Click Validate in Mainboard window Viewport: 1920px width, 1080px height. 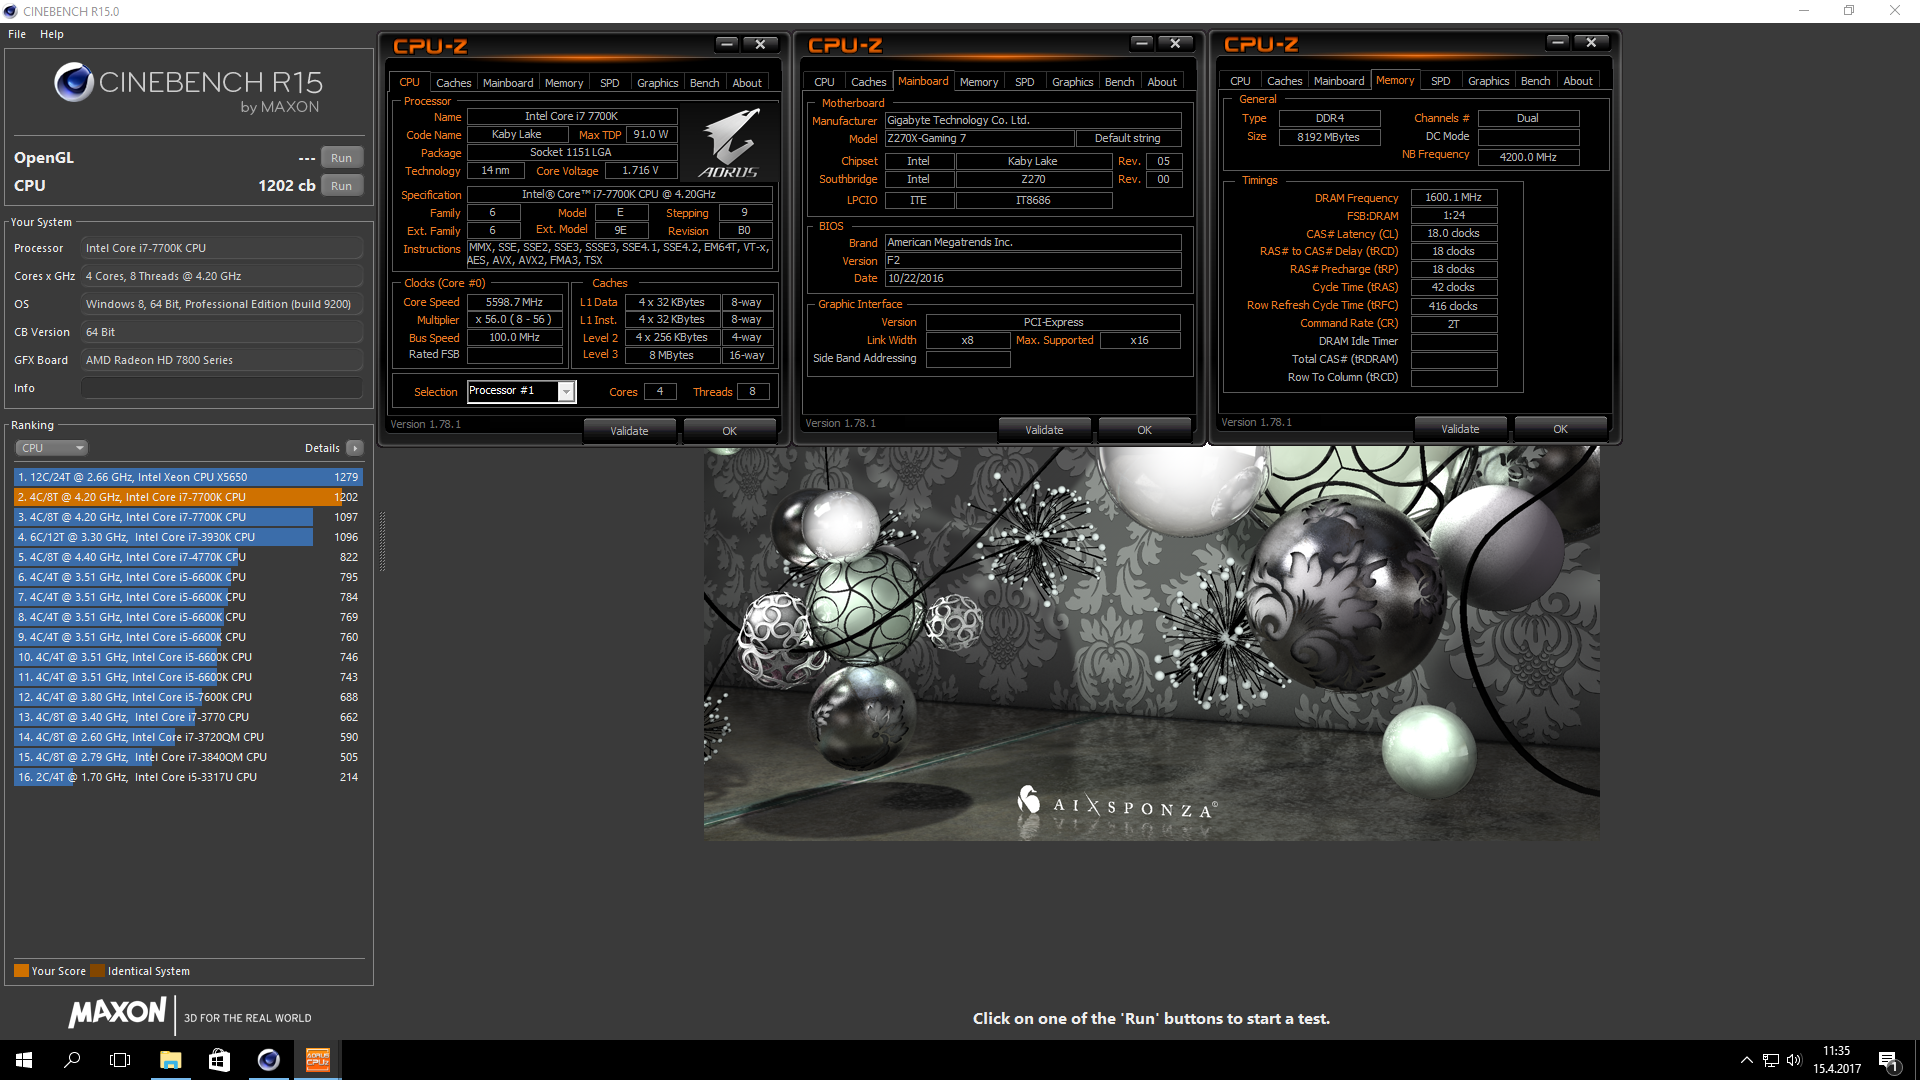[x=1044, y=430]
